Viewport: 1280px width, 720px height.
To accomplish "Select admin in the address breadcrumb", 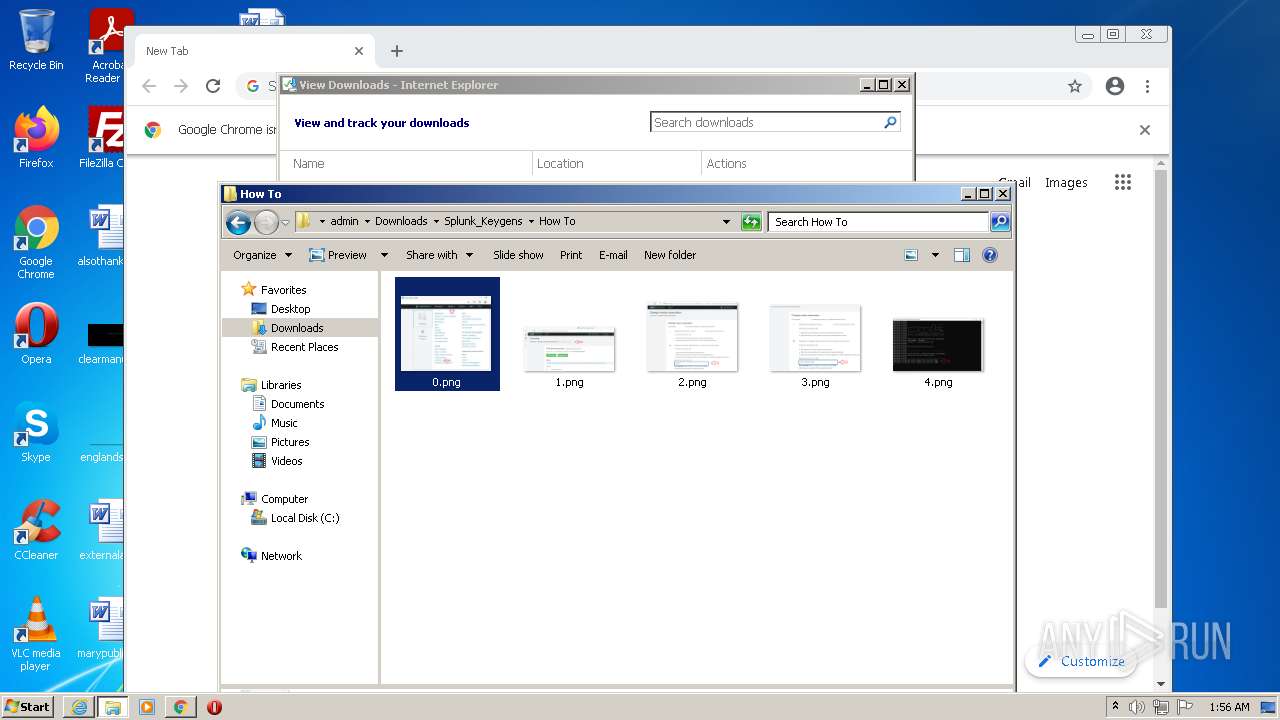I will pyautogui.click(x=344, y=222).
